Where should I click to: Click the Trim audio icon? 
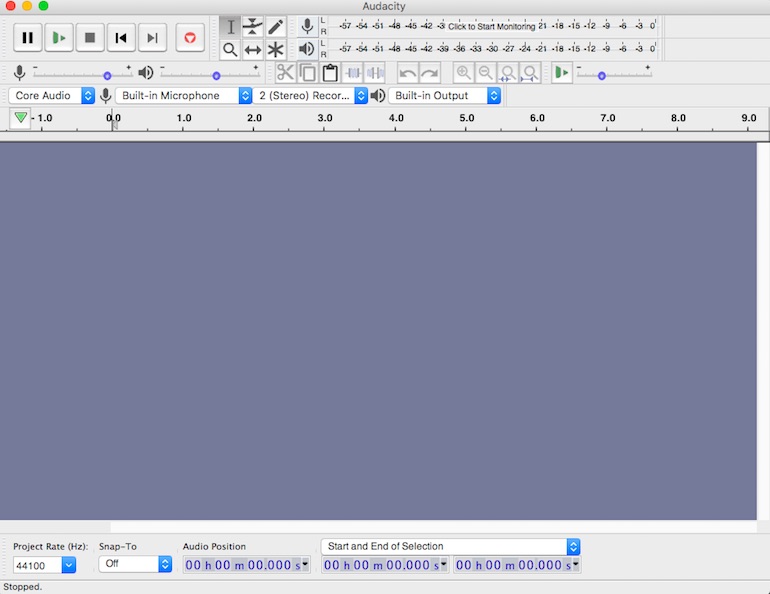353,73
